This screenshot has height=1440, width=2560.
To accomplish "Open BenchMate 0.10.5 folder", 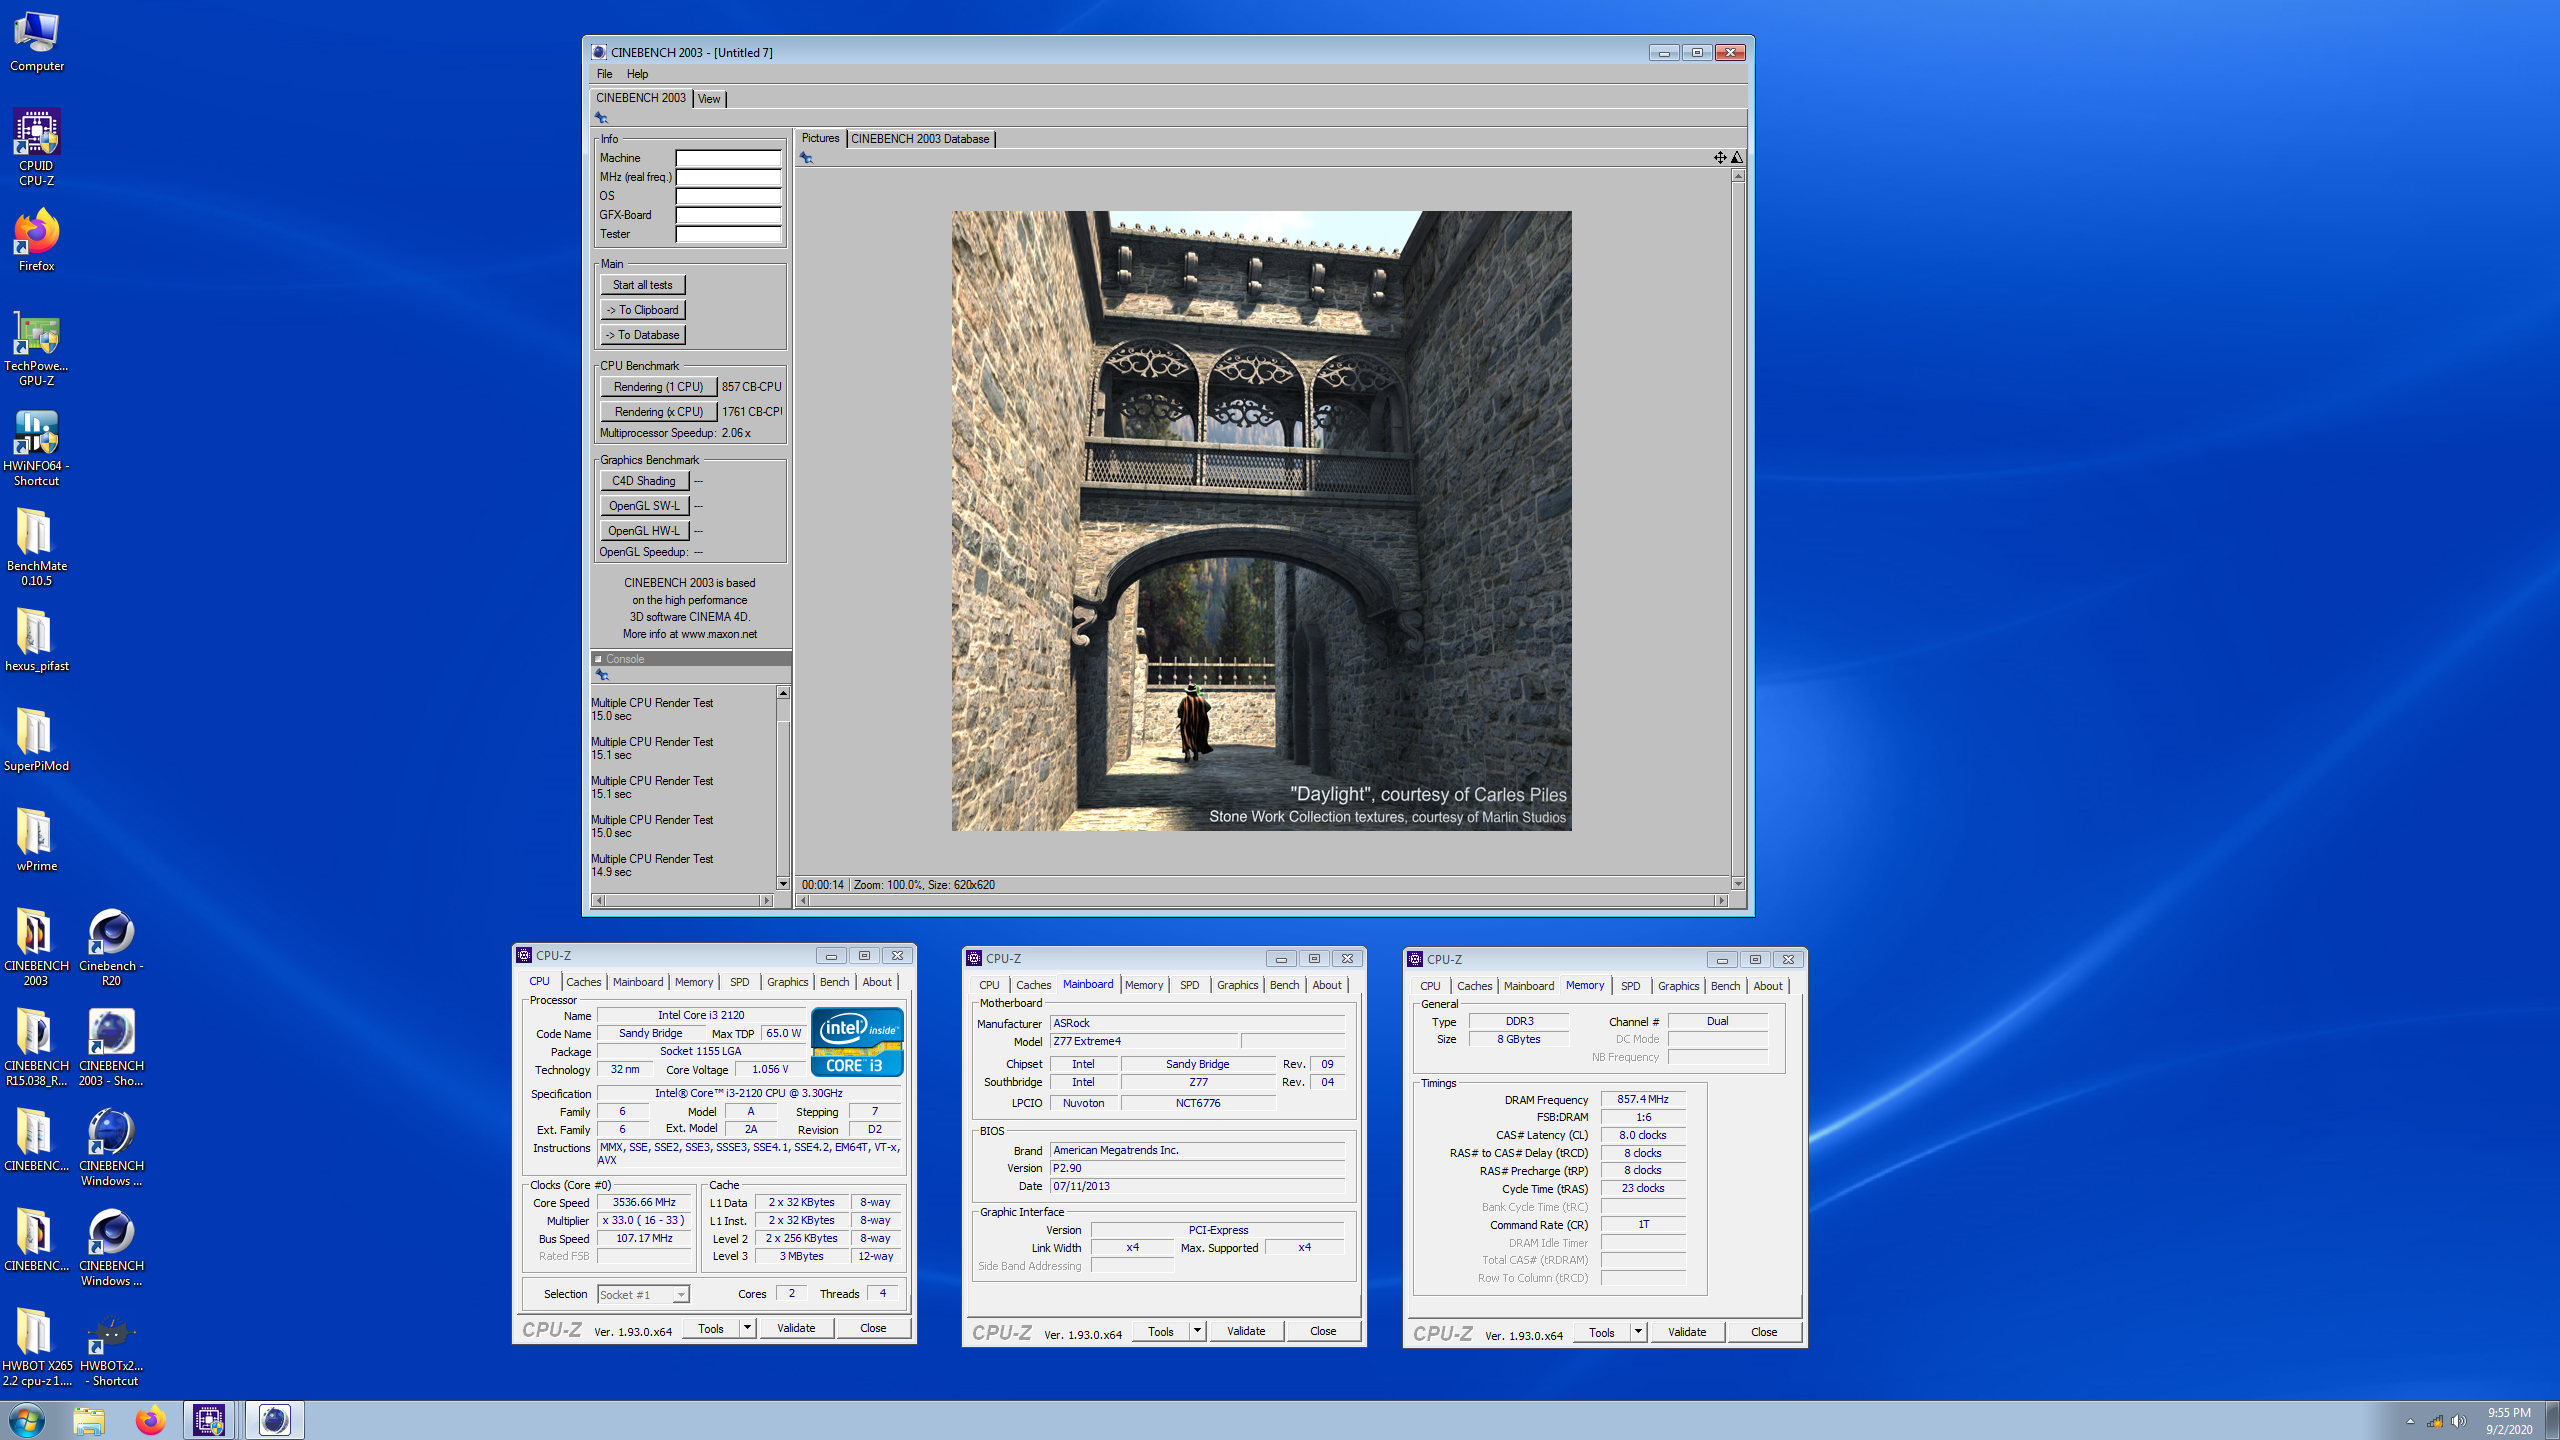I will click(37, 547).
